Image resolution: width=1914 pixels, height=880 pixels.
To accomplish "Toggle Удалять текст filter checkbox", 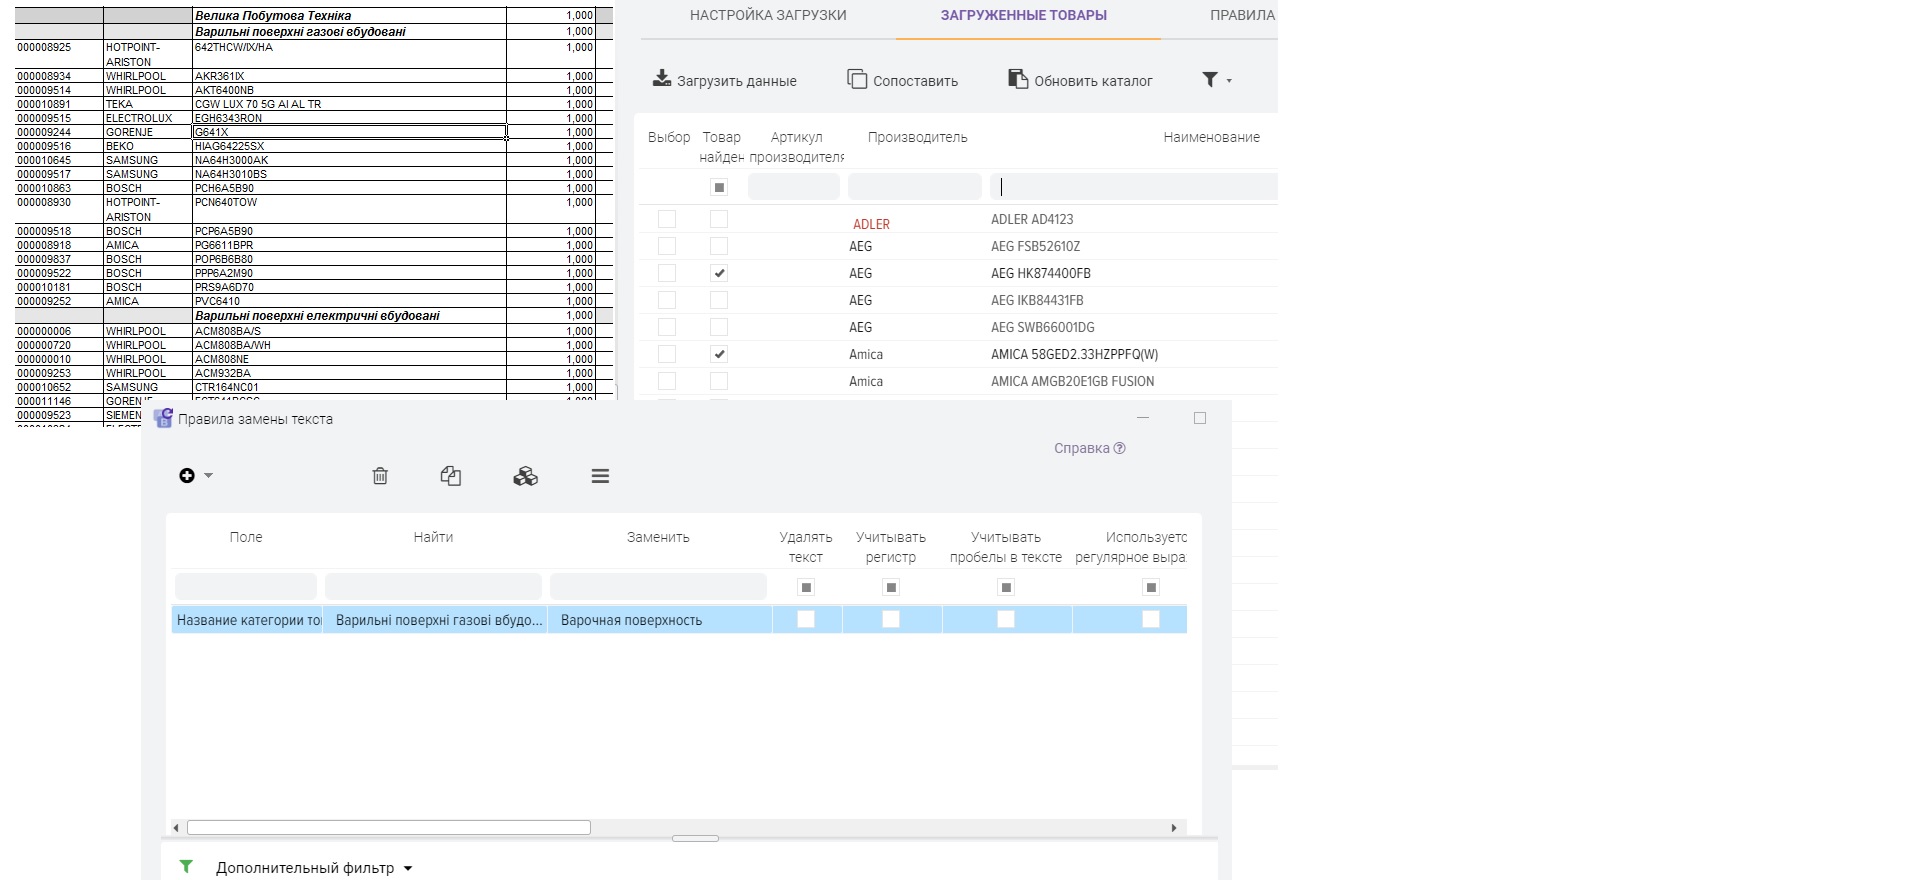I will coord(806,587).
